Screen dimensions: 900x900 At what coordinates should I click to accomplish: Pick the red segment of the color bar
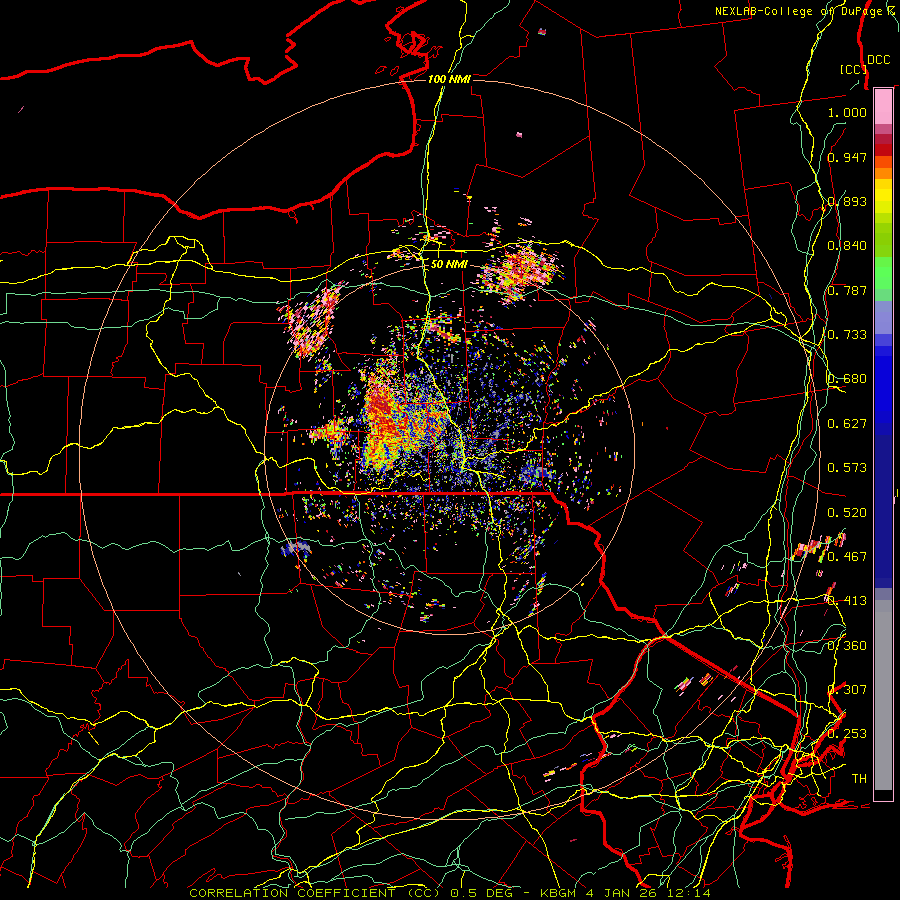pyautogui.click(x=883, y=150)
